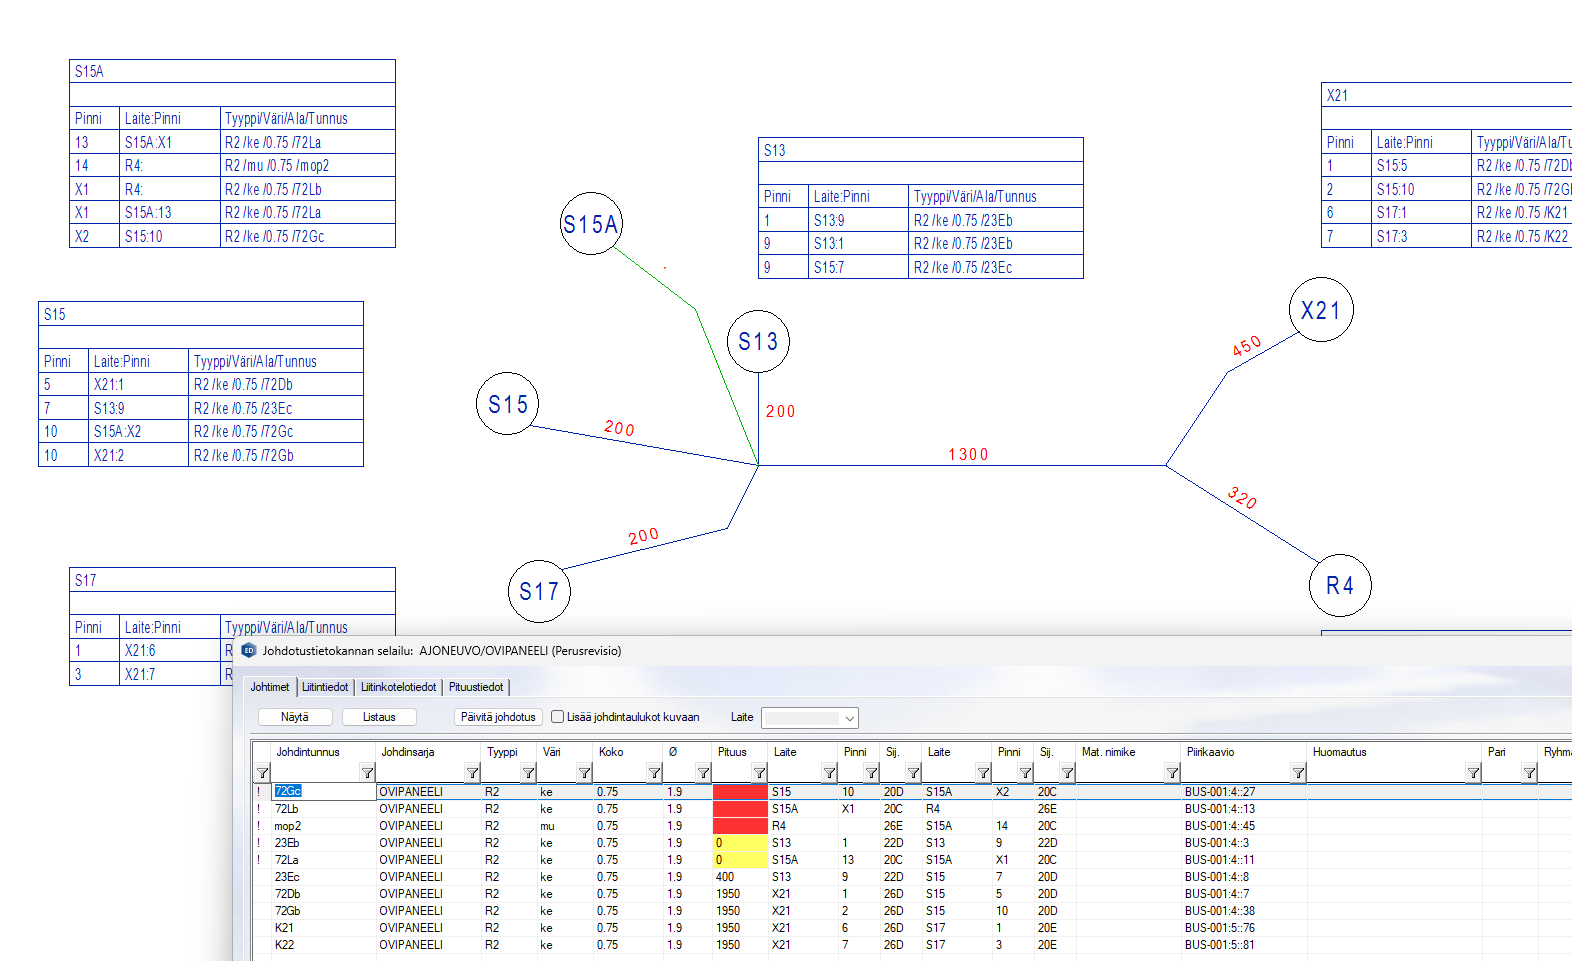Click the Johdinsarja column filter icon
This screenshot has width=1572, height=961.
(x=472, y=773)
